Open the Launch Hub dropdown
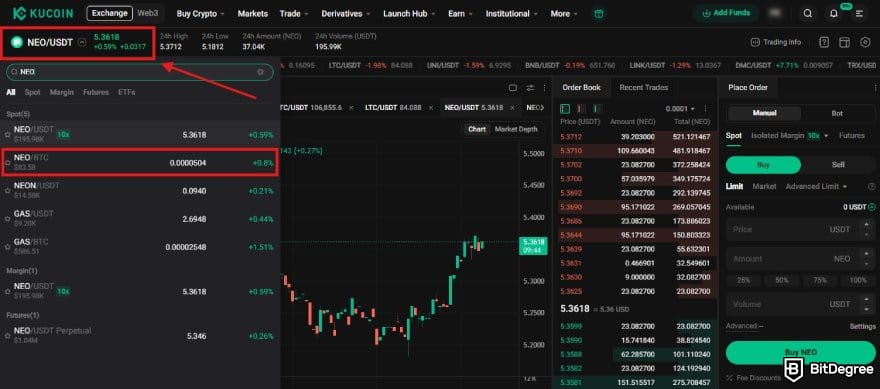Viewport: 880px width, 389px height. tap(410, 13)
